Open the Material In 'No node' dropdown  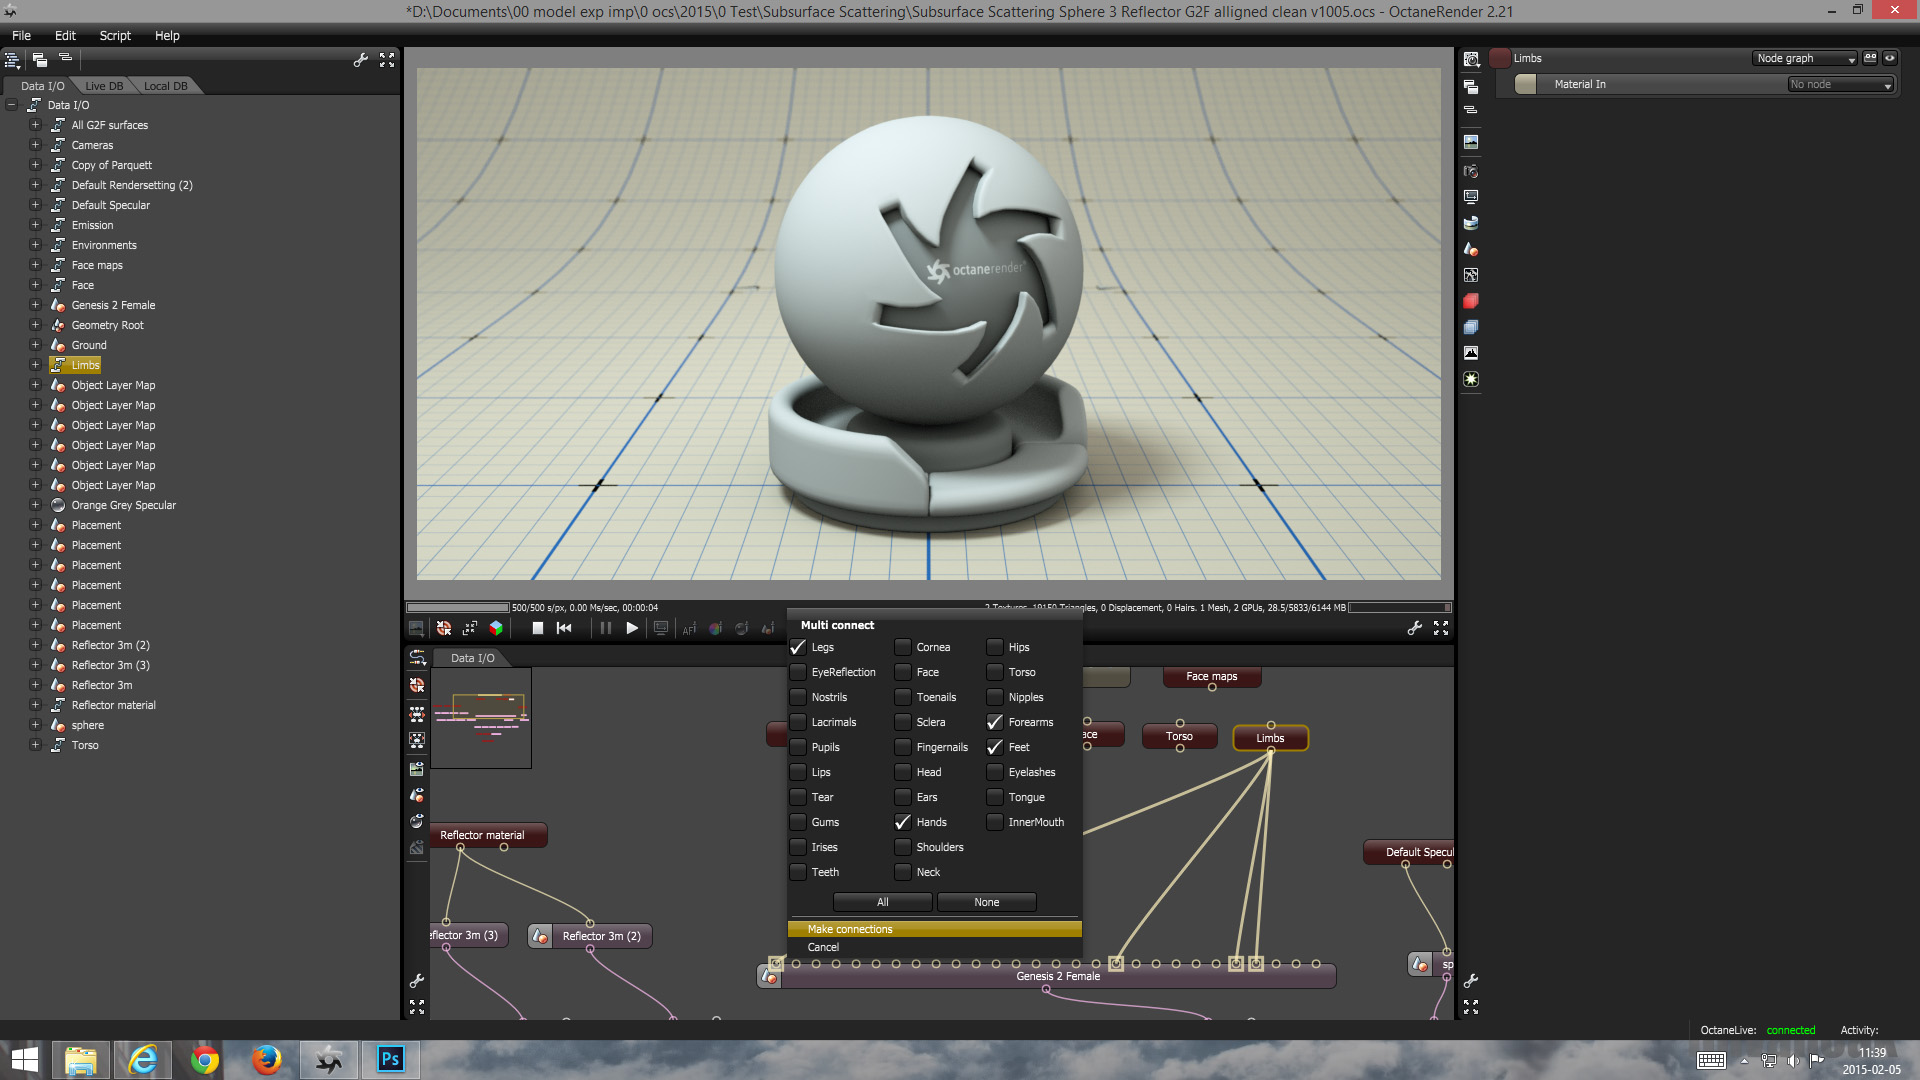pyautogui.click(x=1841, y=85)
